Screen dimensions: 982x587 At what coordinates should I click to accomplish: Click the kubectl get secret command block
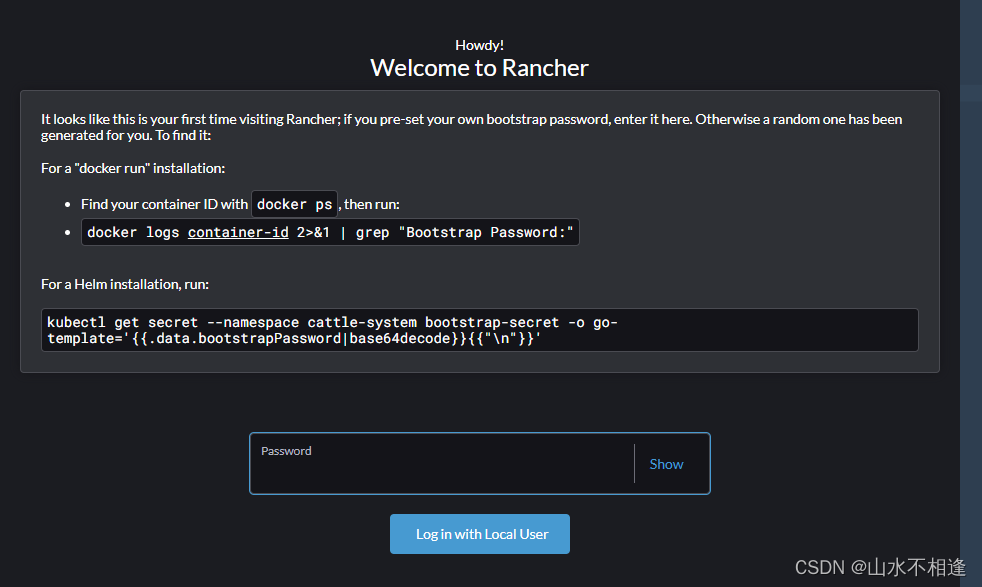(480, 330)
